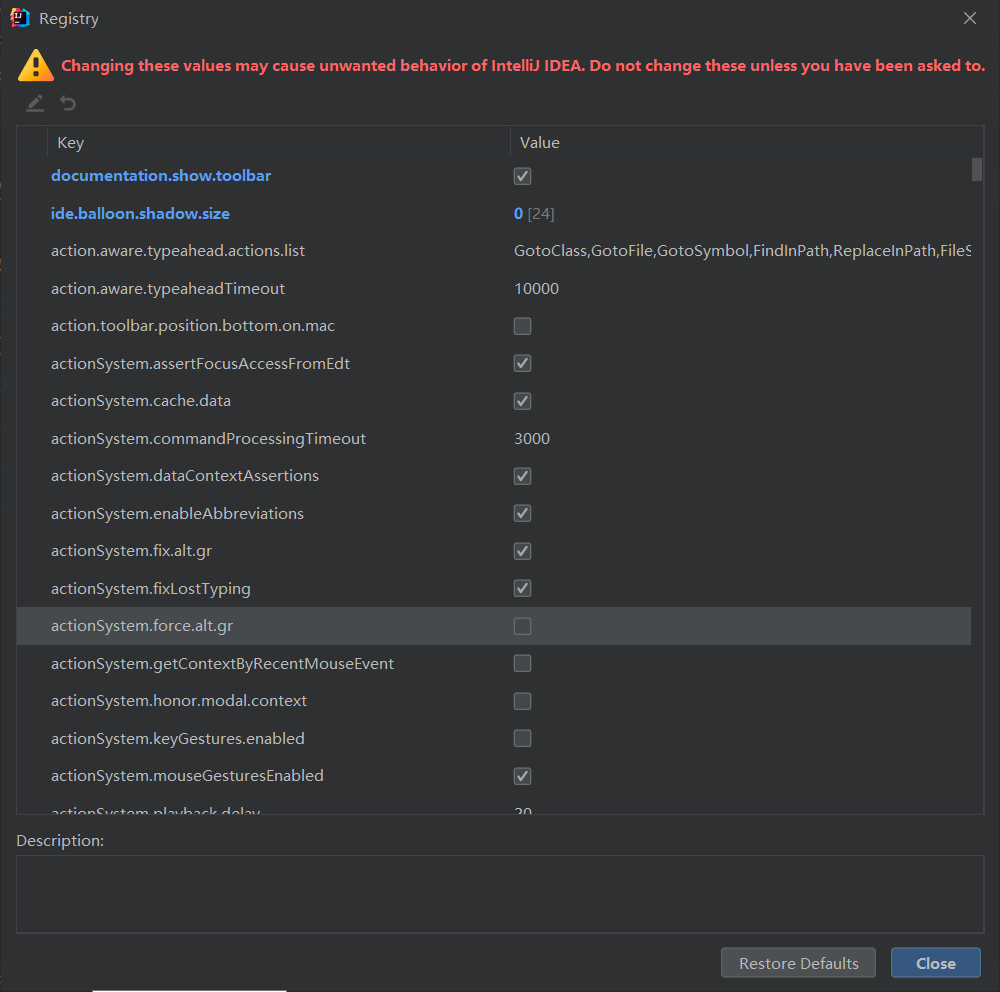1000x992 pixels.
Task: Toggle actionSystem.force.alt.gr checkbox
Action: pyautogui.click(x=522, y=626)
